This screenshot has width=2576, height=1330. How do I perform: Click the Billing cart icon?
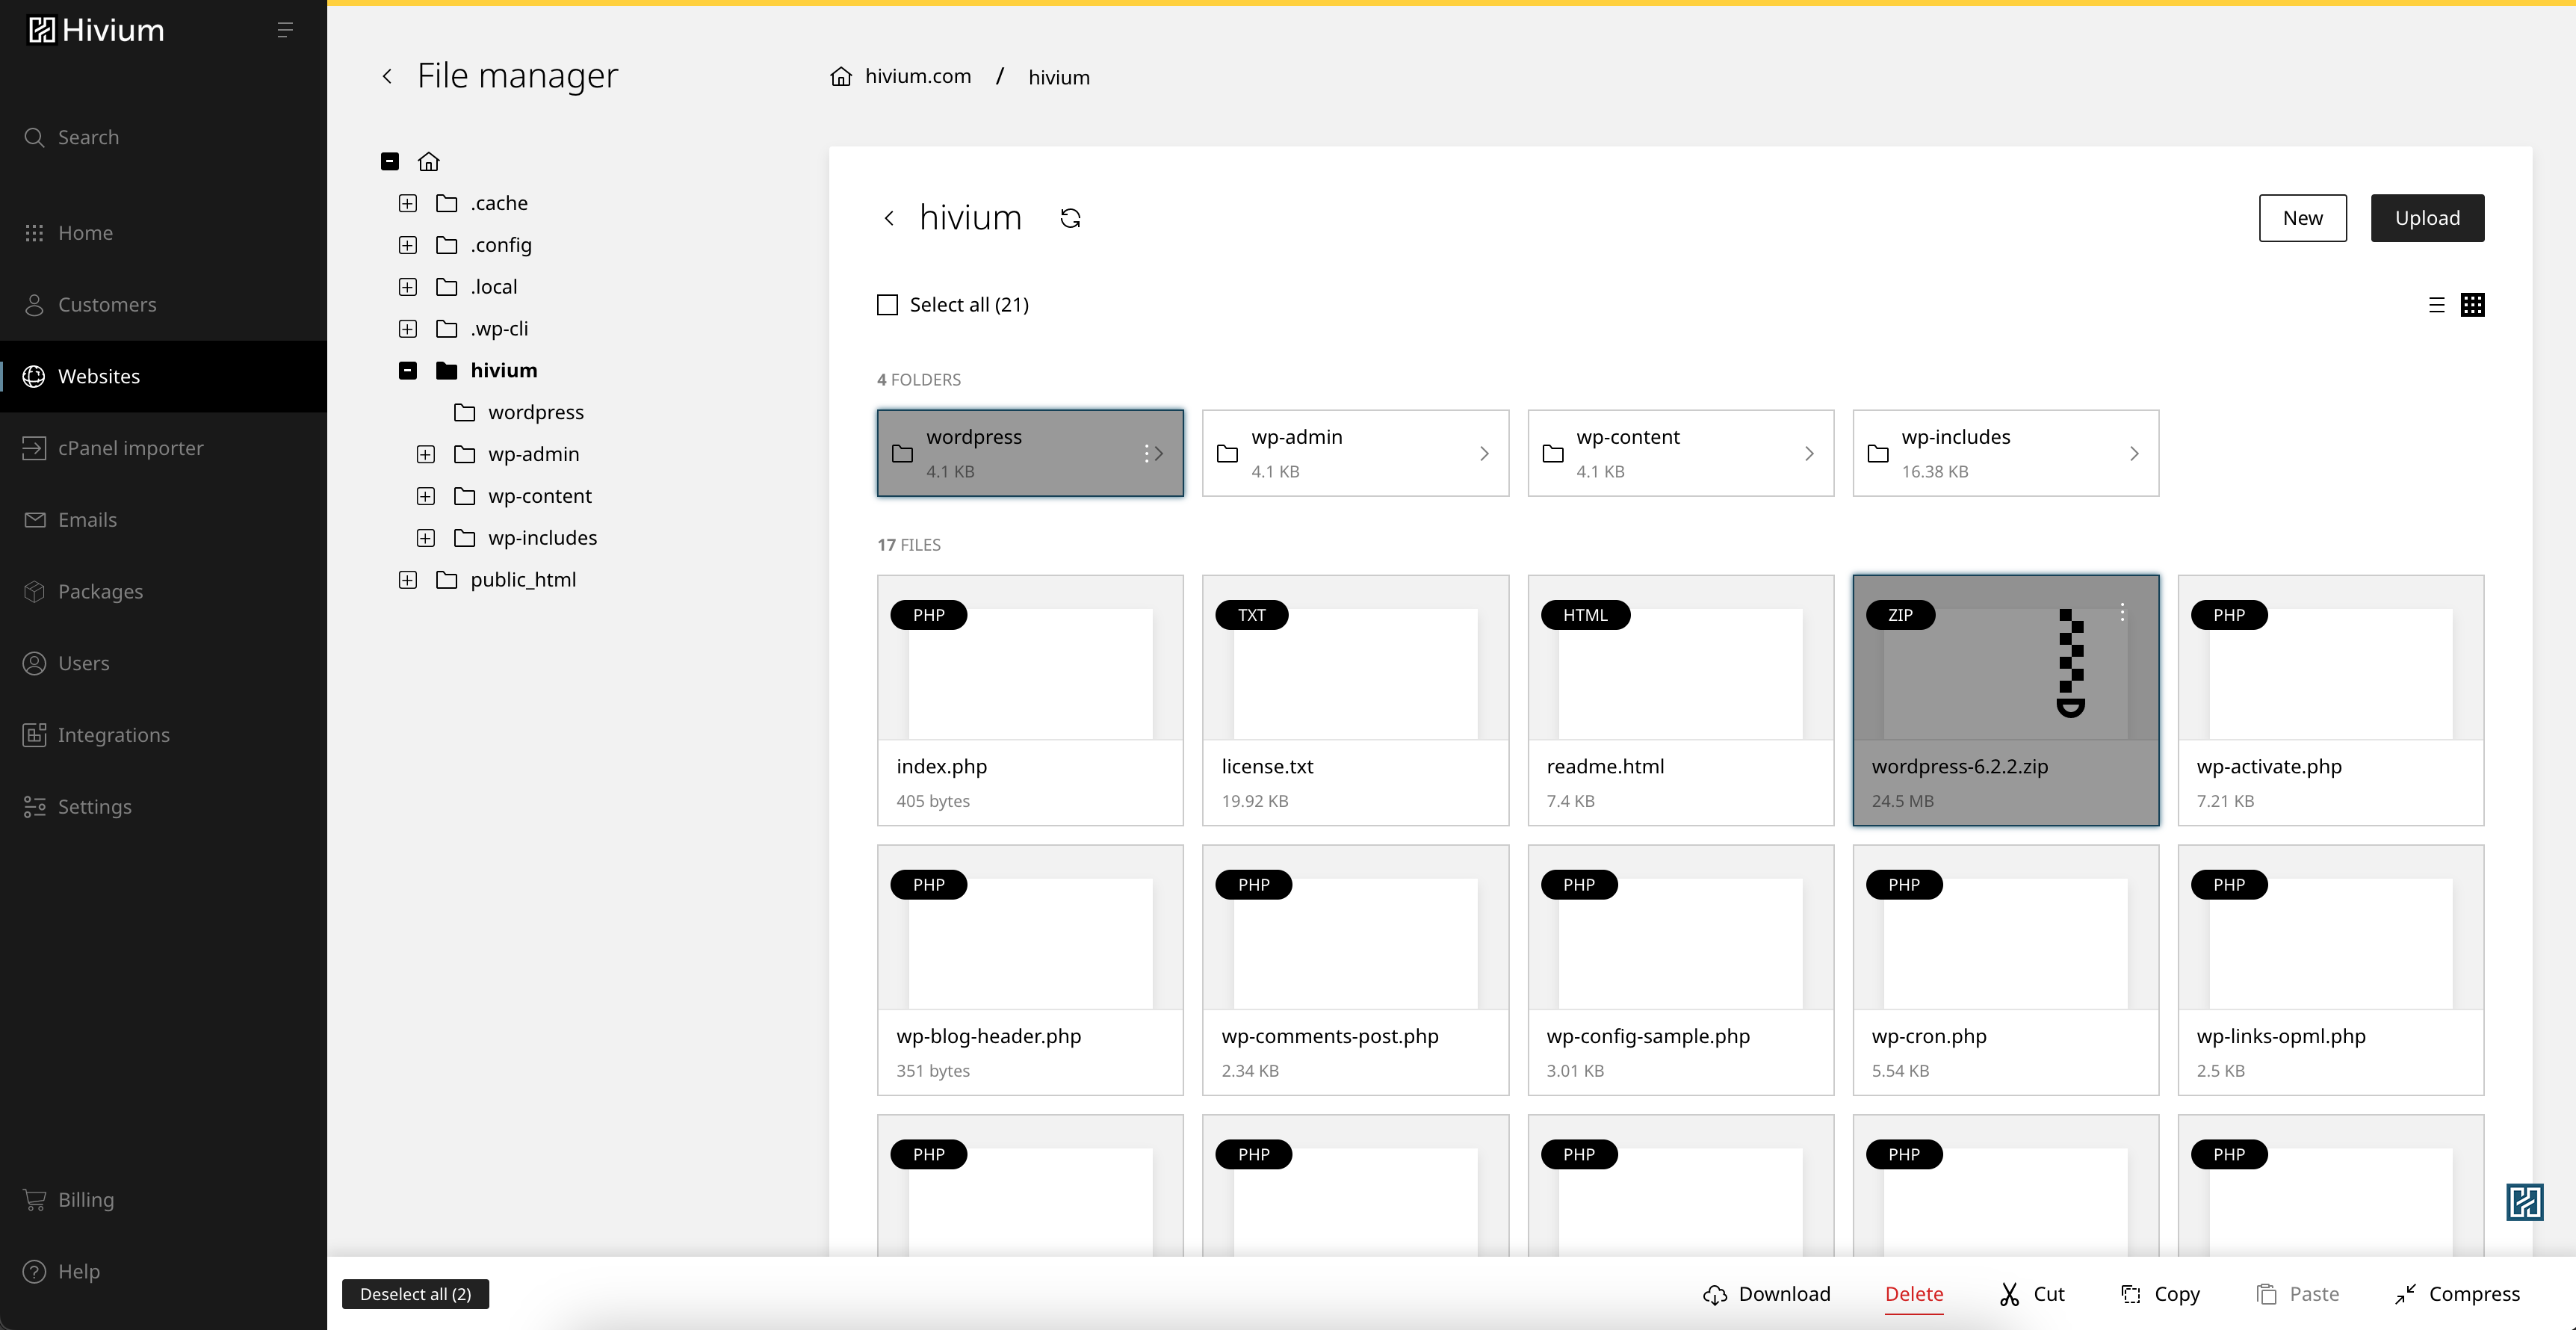pos(34,1200)
